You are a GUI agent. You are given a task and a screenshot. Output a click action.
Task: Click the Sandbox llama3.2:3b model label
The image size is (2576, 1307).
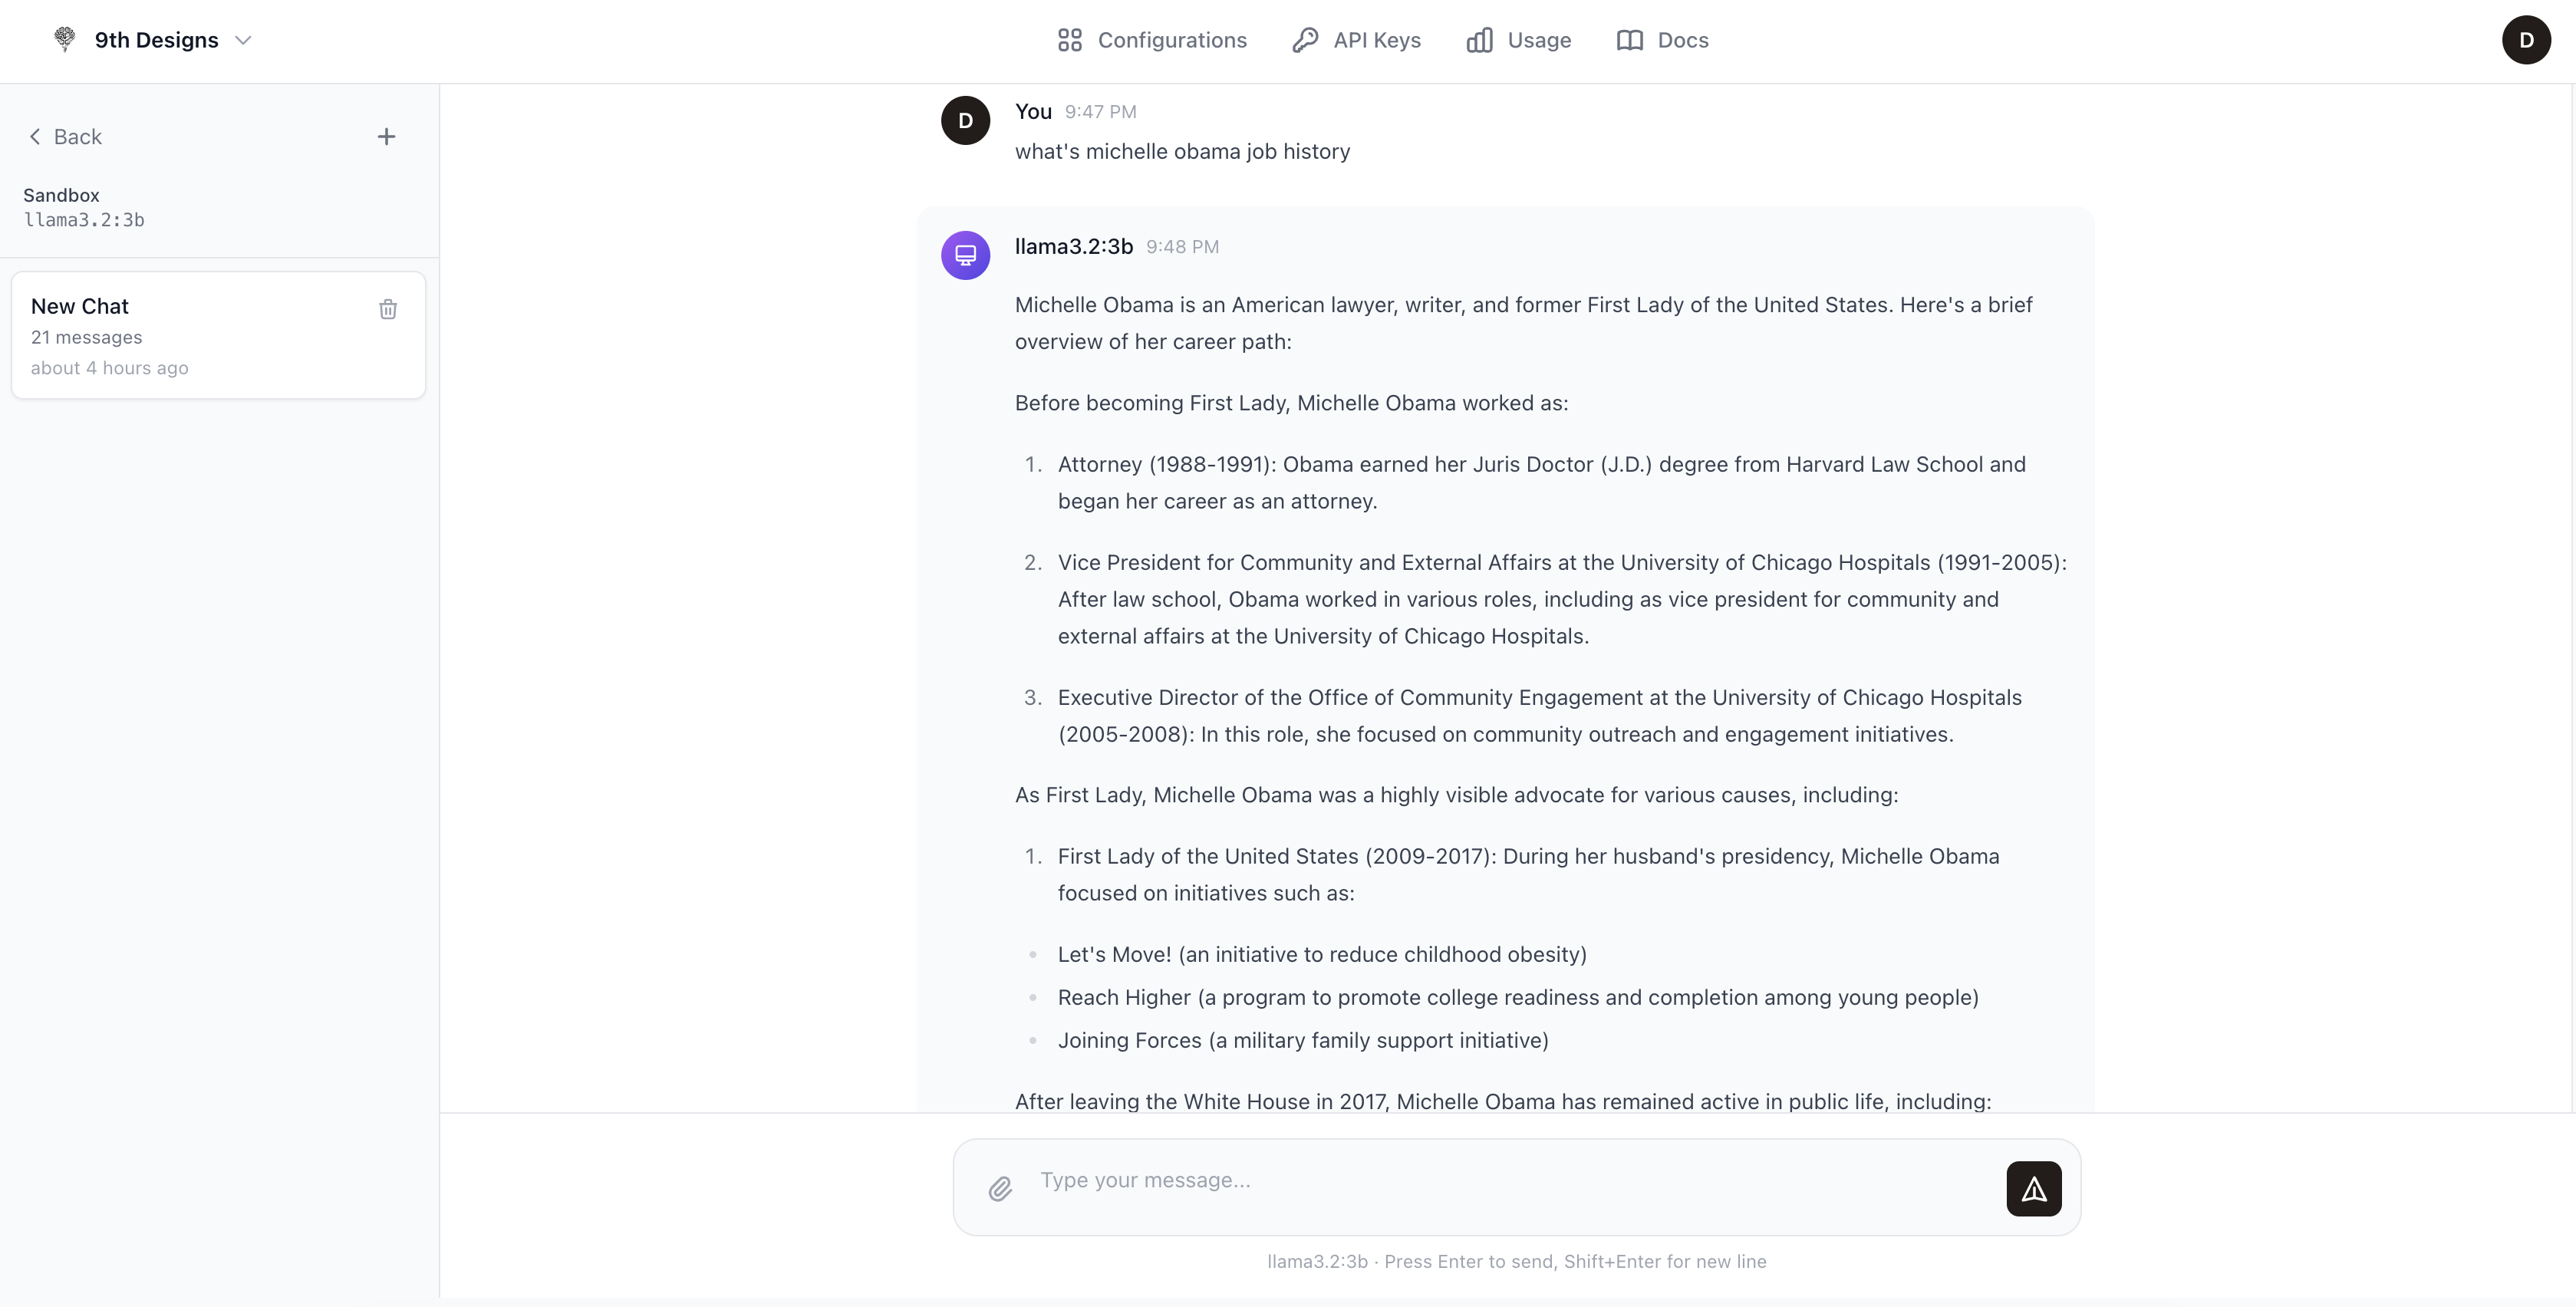click(84, 208)
